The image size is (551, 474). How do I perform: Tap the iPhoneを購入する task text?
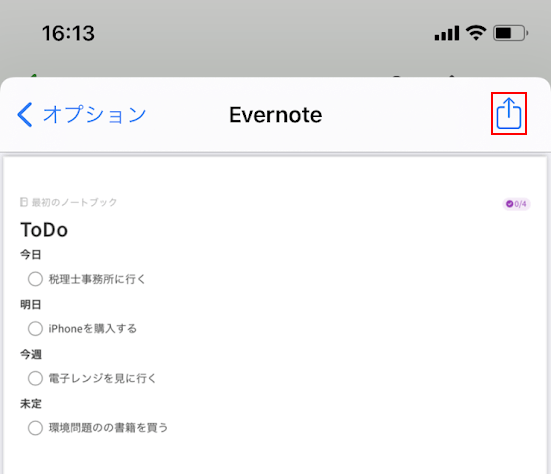(x=92, y=329)
